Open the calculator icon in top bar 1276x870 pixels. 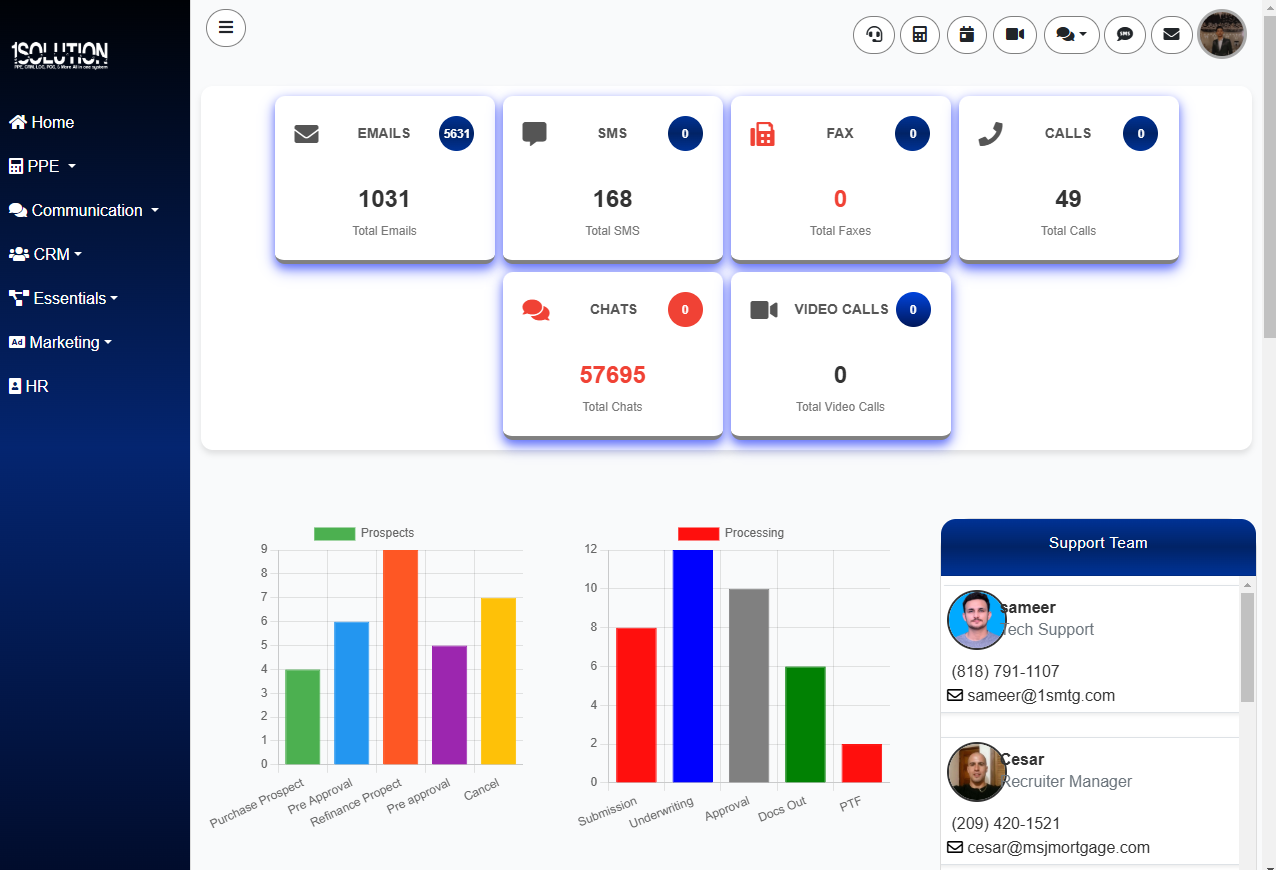(x=920, y=35)
